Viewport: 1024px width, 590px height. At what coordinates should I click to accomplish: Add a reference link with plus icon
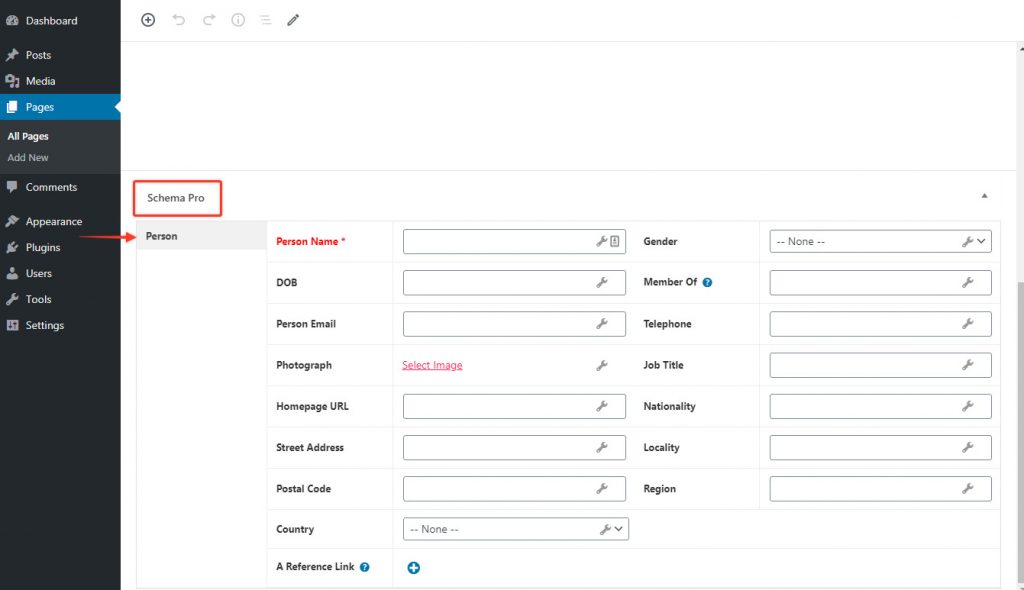coord(414,568)
